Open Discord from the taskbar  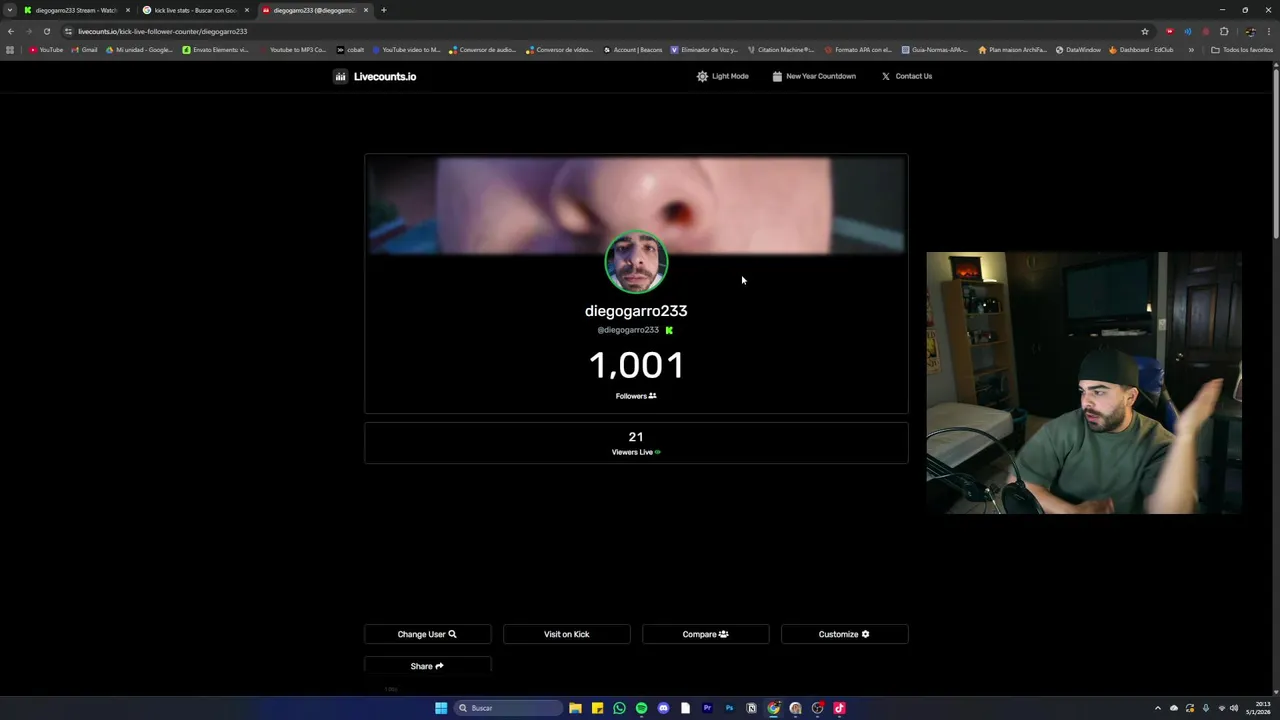[663, 708]
